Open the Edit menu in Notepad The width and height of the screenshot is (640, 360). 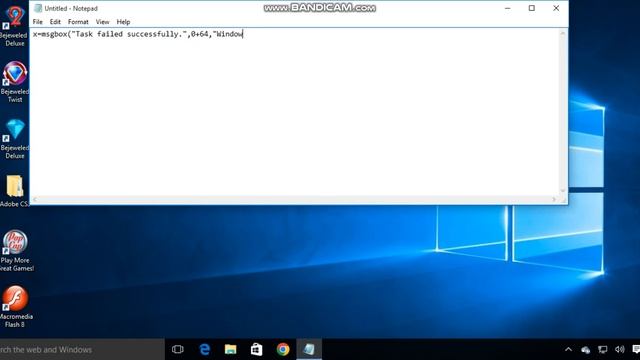pyautogui.click(x=55, y=22)
